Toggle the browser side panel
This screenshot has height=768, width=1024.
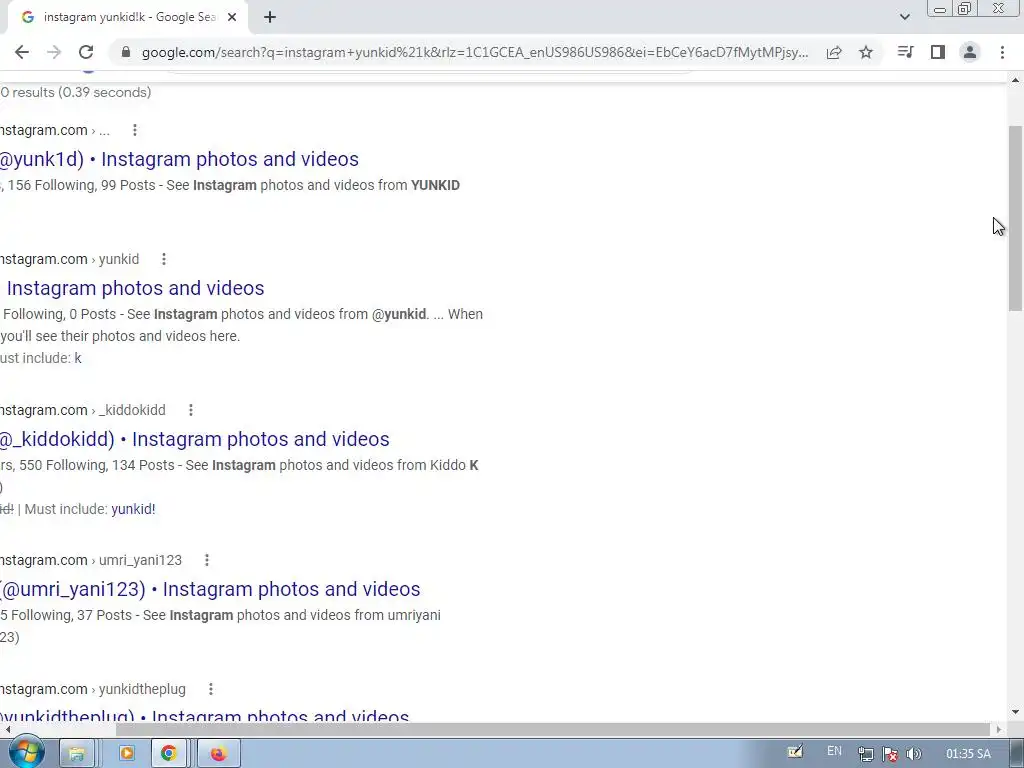click(938, 52)
